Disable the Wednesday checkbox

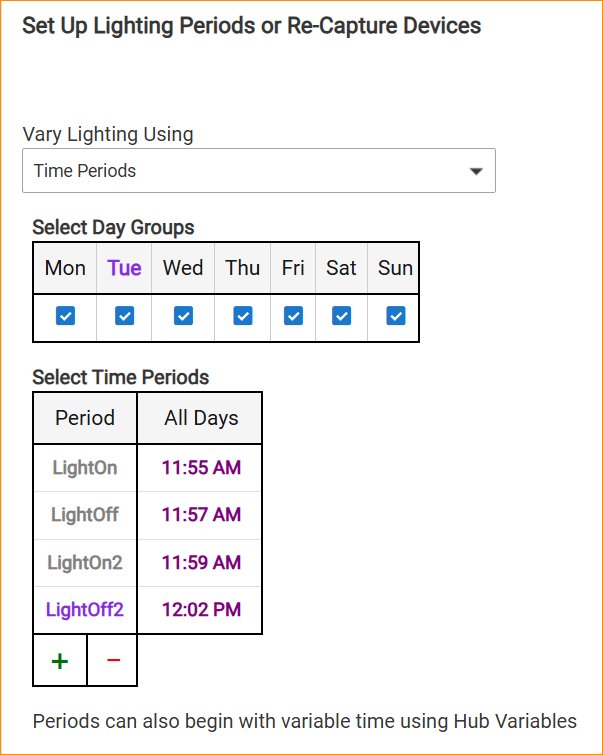pos(183,316)
